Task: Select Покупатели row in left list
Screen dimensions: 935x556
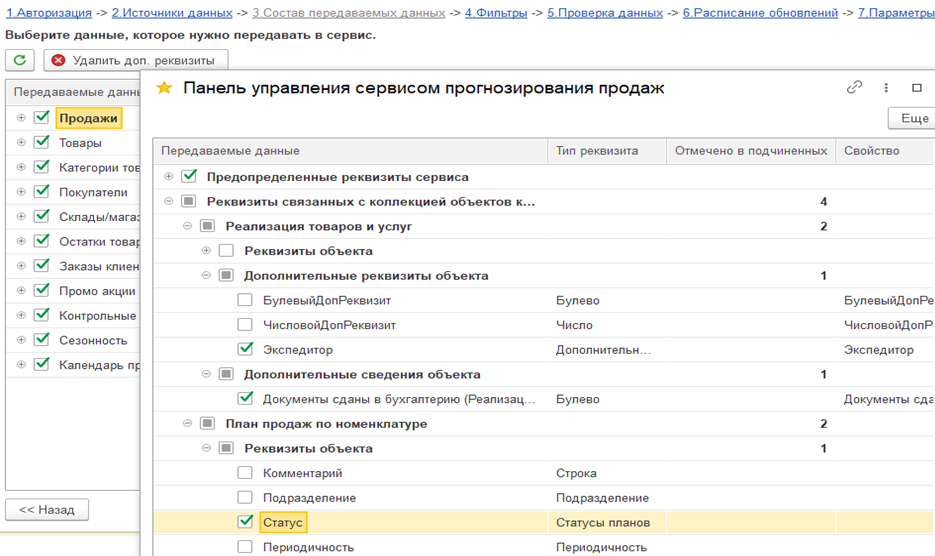Action: point(93,192)
